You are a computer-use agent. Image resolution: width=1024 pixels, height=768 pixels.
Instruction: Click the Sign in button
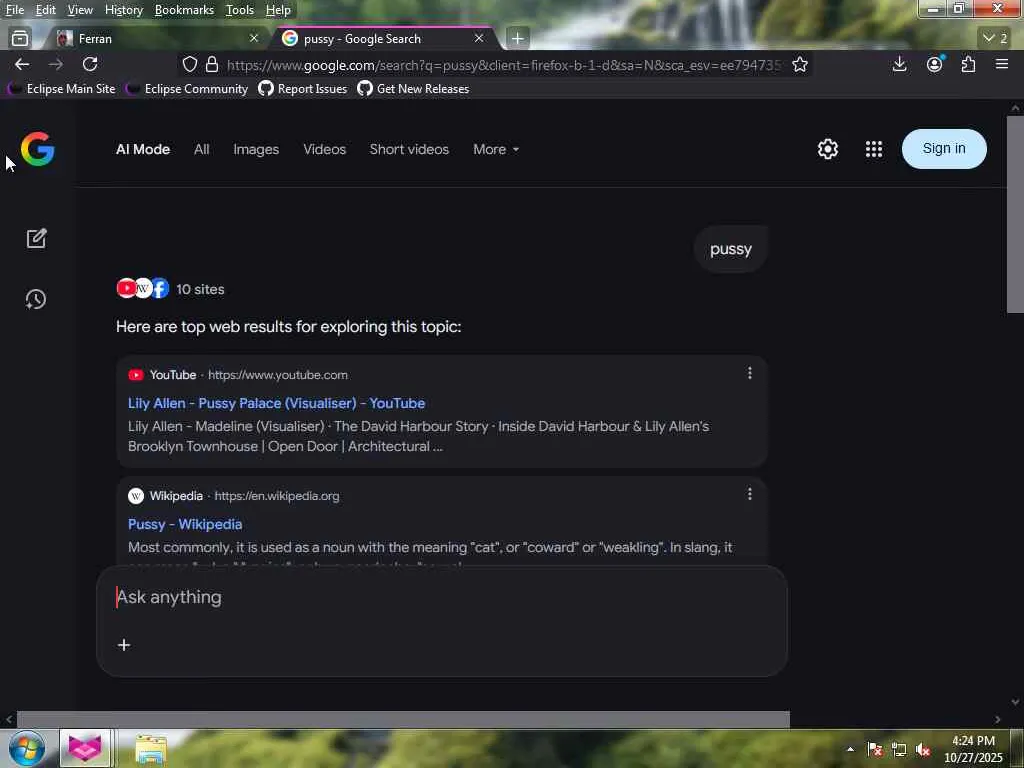point(944,149)
